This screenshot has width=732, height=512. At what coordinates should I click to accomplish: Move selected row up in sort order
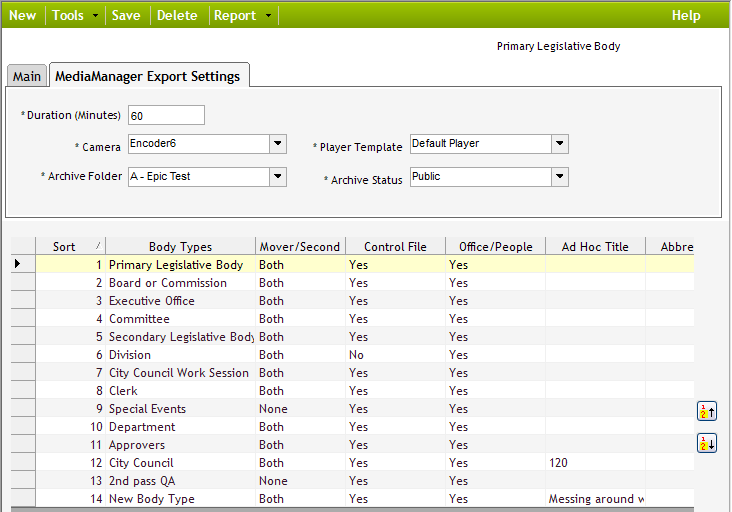[x=707, y=412]
